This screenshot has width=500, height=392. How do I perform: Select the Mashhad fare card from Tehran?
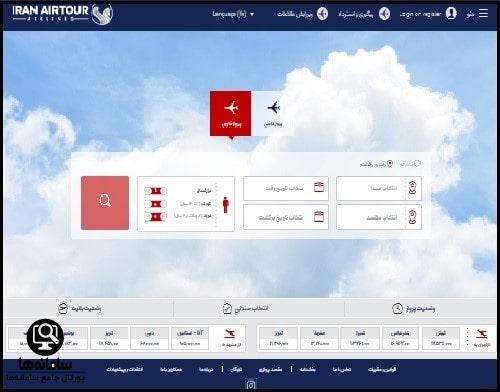click(x=319, y=338)
